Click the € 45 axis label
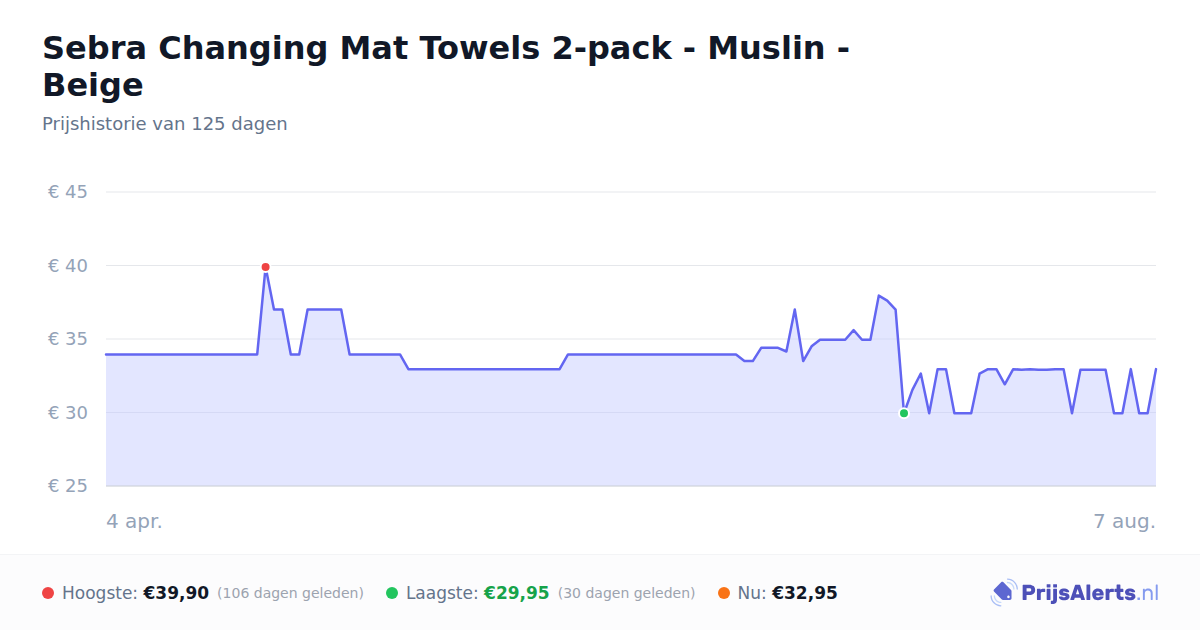This screenshot has width=1200, height=630. [x=68, y=192]
